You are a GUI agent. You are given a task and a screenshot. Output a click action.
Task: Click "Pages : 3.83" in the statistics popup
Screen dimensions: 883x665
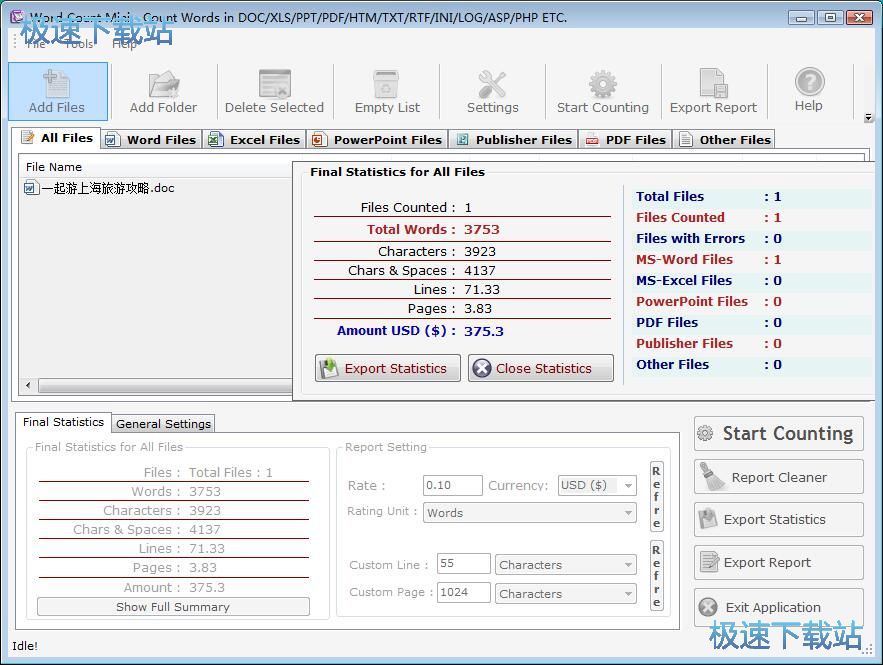pos(450,309)
